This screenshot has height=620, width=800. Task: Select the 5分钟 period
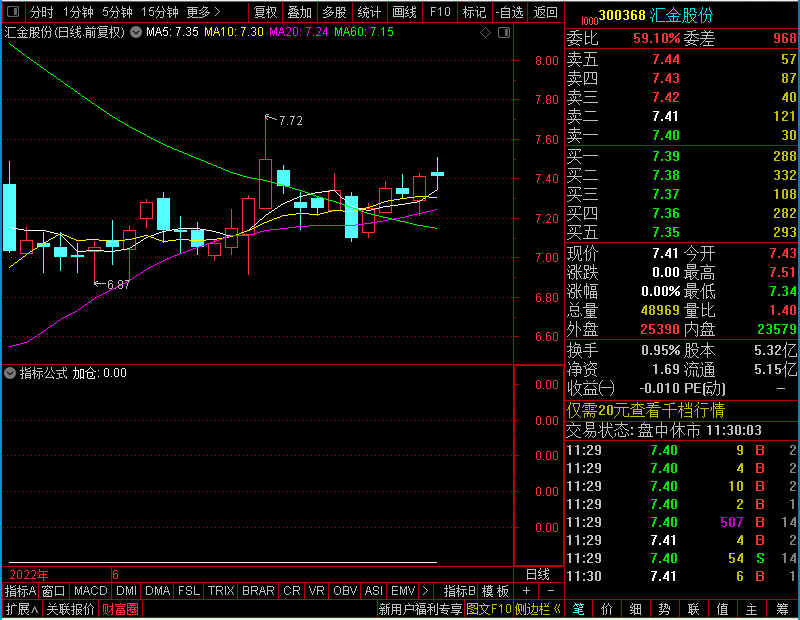coord(117,12)
